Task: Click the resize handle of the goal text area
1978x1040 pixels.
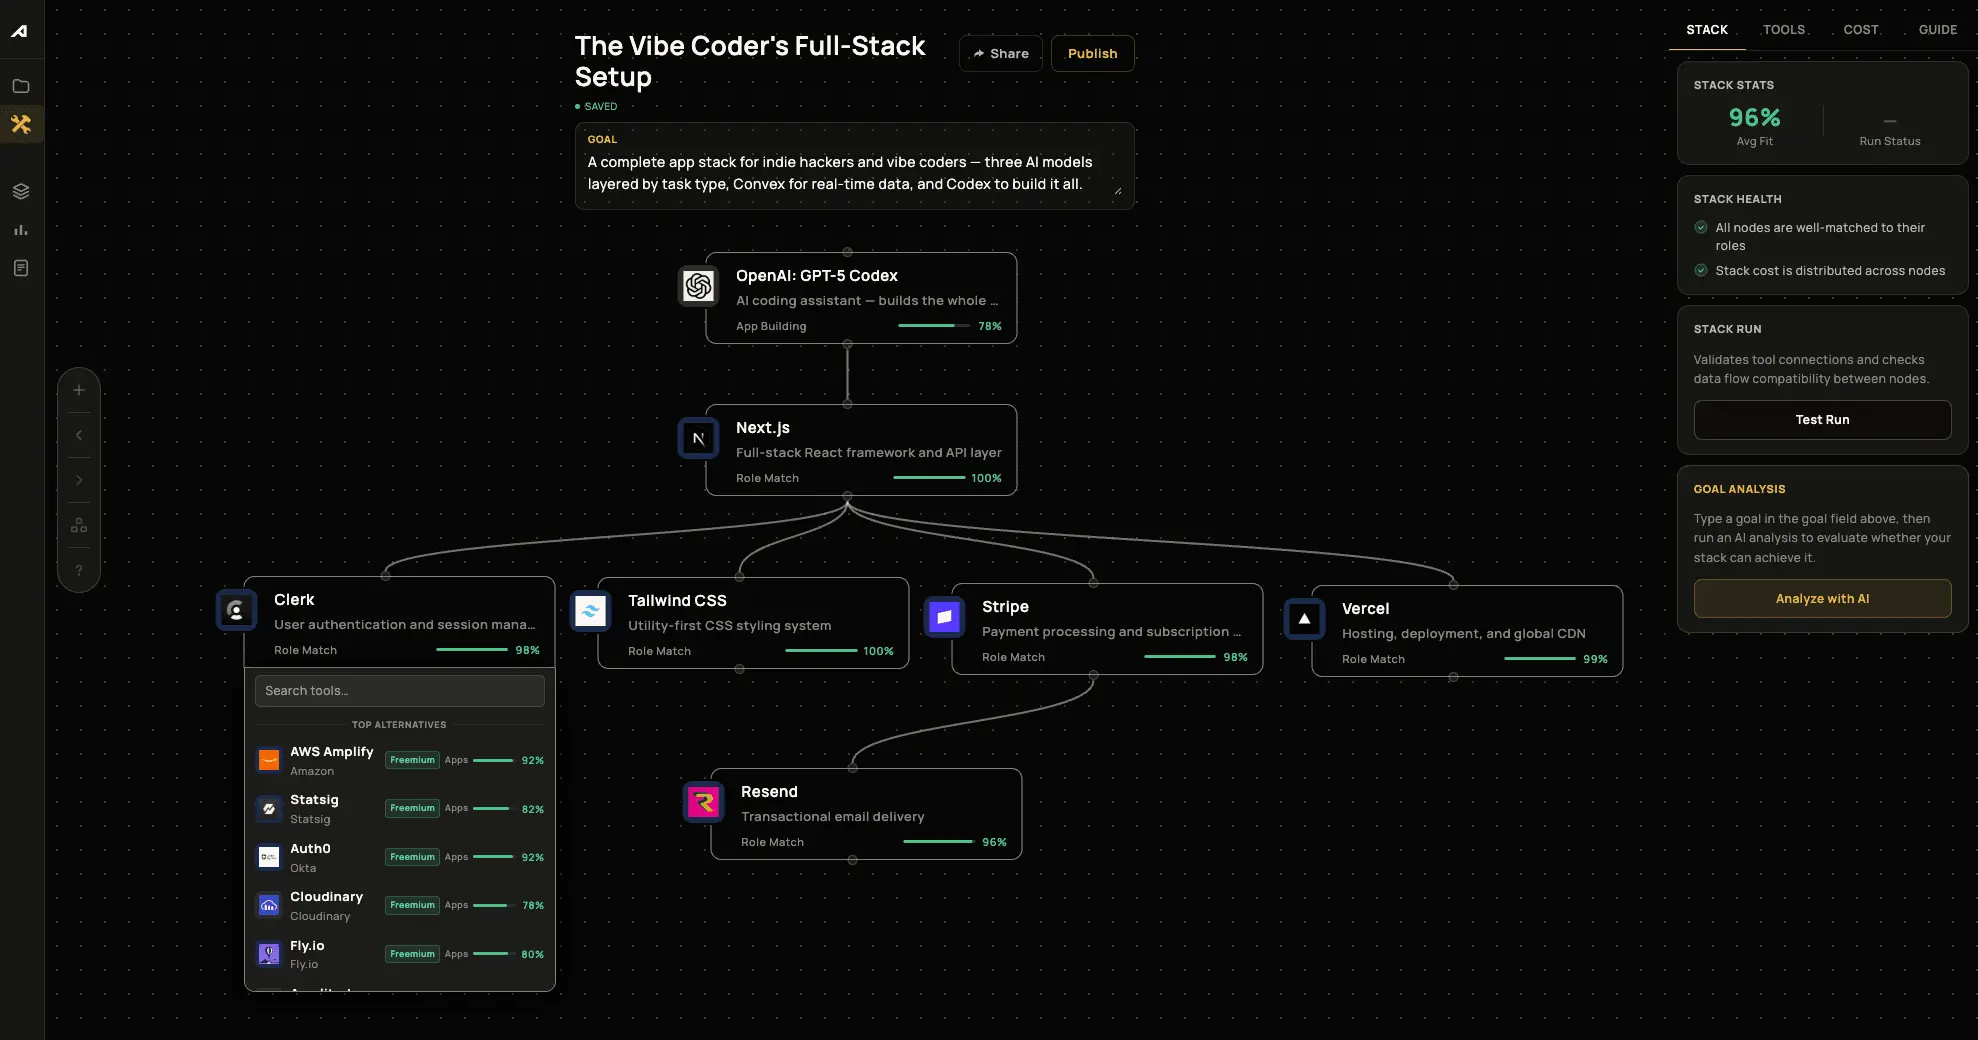Action: pos(1118,191)
